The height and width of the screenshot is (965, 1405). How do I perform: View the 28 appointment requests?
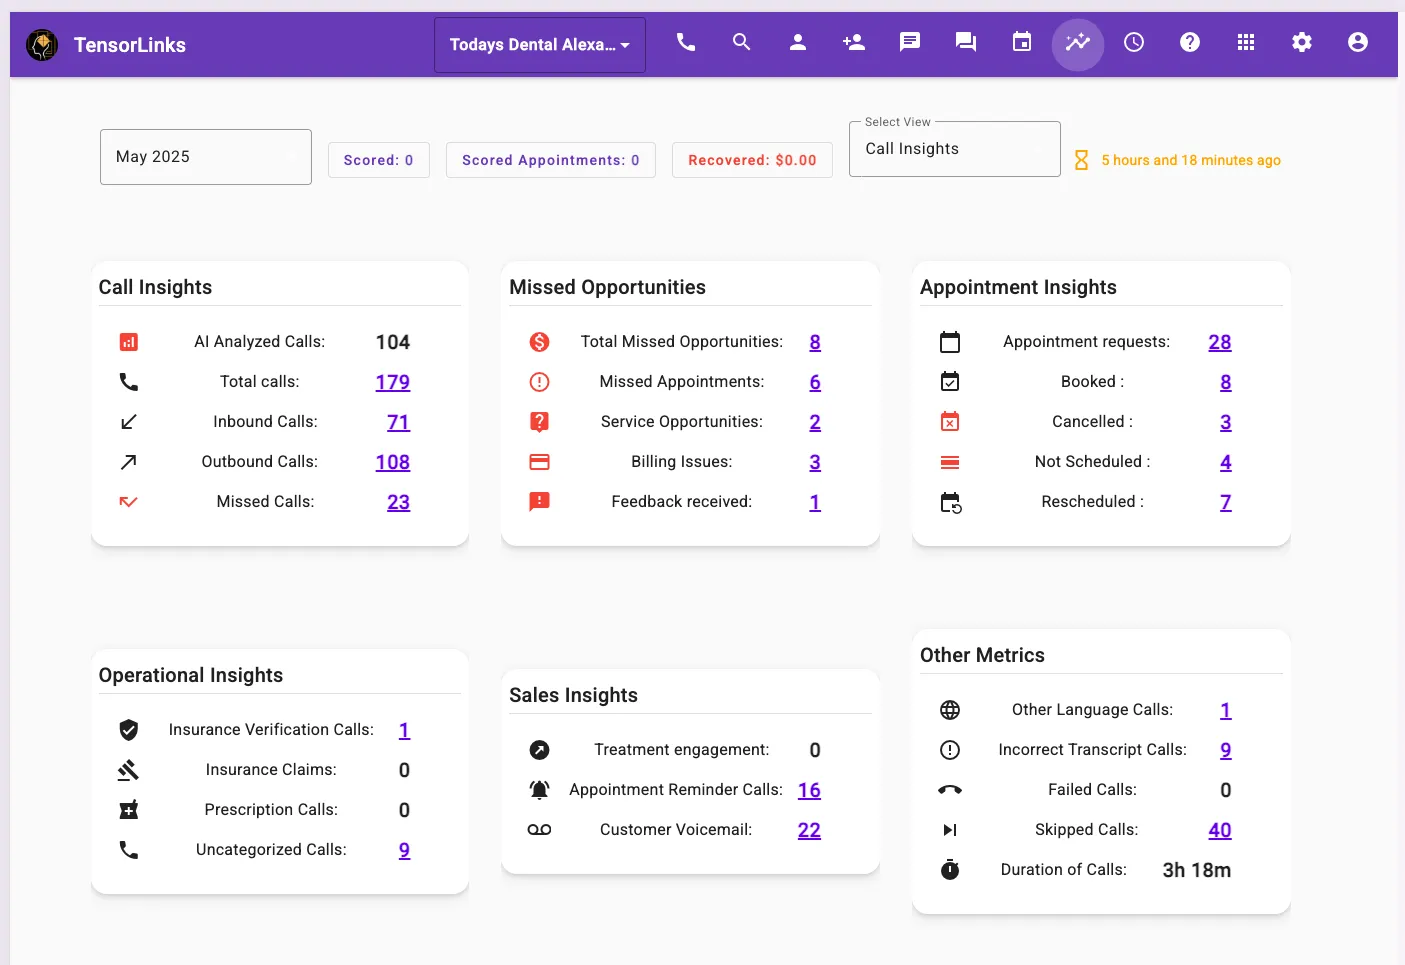(x=1220, y=341)
